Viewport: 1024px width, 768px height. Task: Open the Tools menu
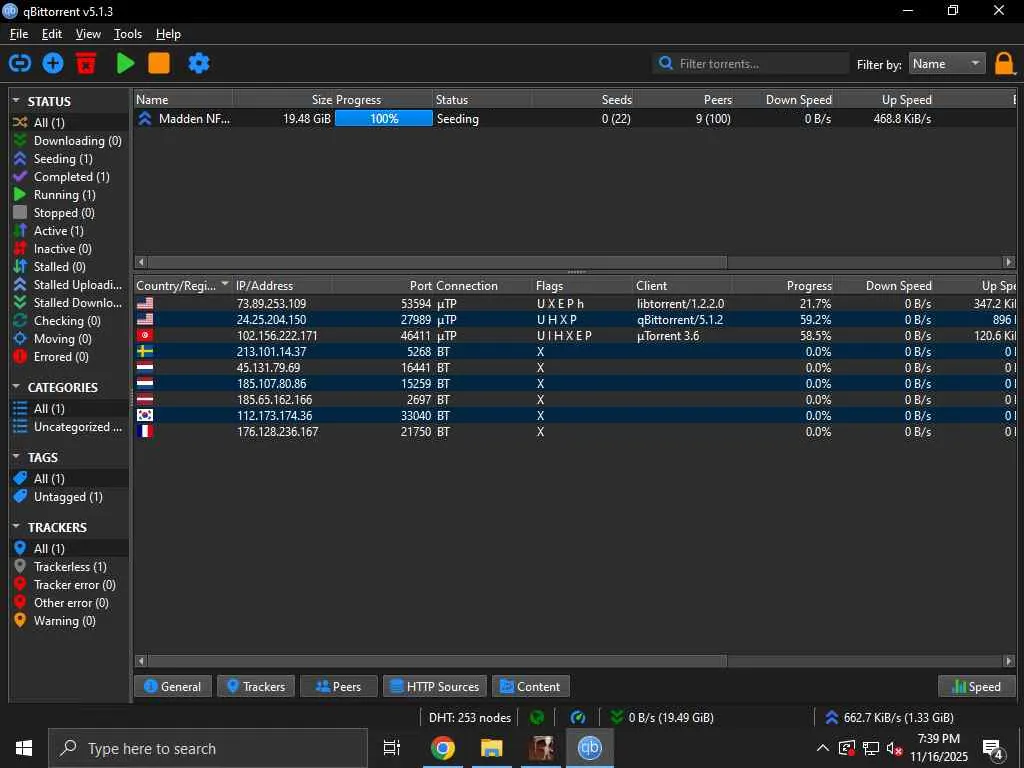127,34
